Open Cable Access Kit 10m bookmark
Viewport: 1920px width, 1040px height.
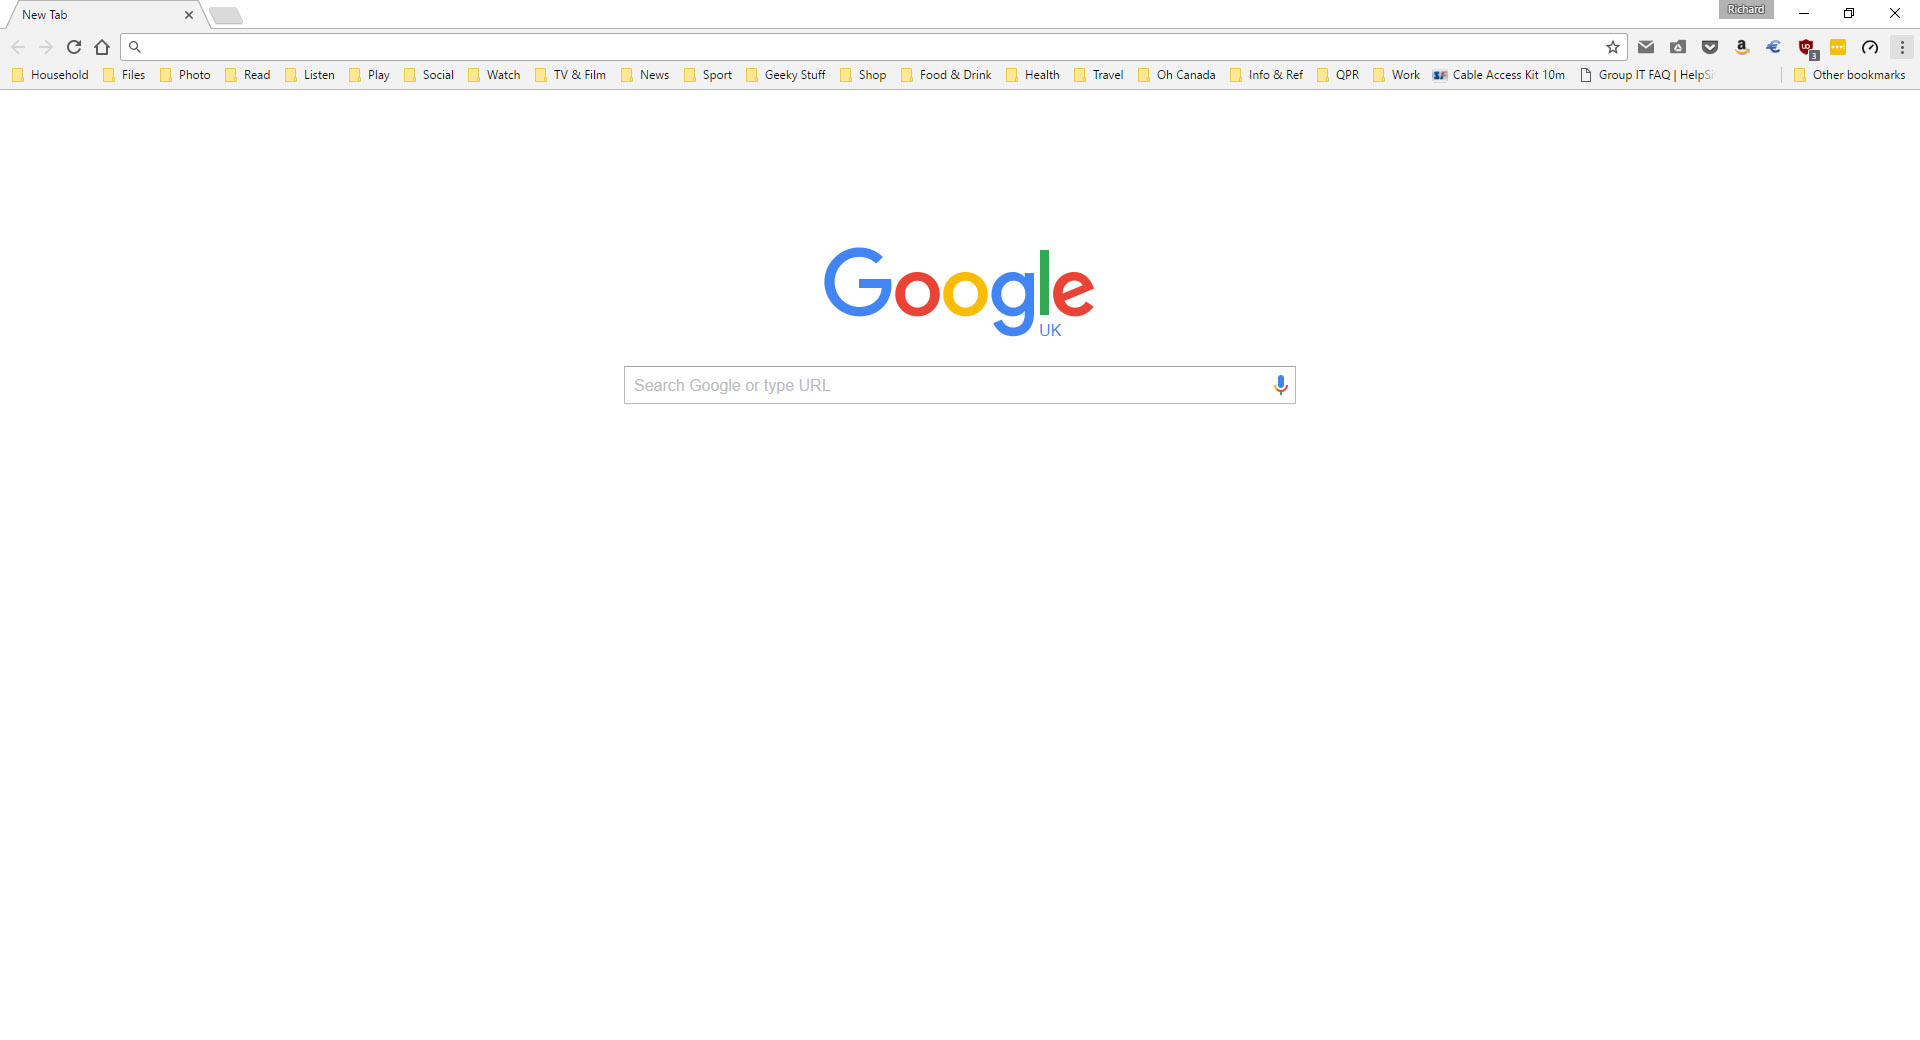tap(1499, 75)
